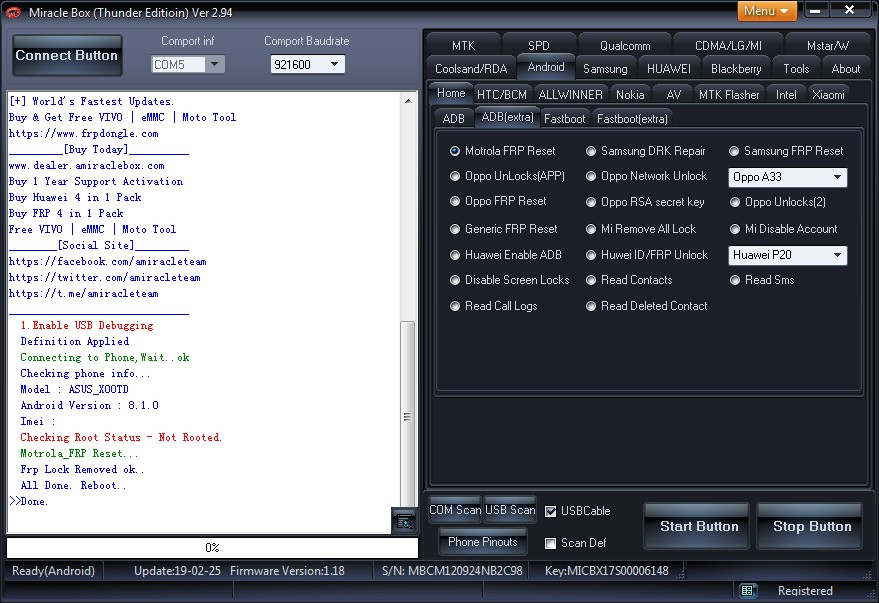The image size is (879, 603).
Task: Switch to the SPD tab
Action: pyautogui.click(x=538, y=45)
